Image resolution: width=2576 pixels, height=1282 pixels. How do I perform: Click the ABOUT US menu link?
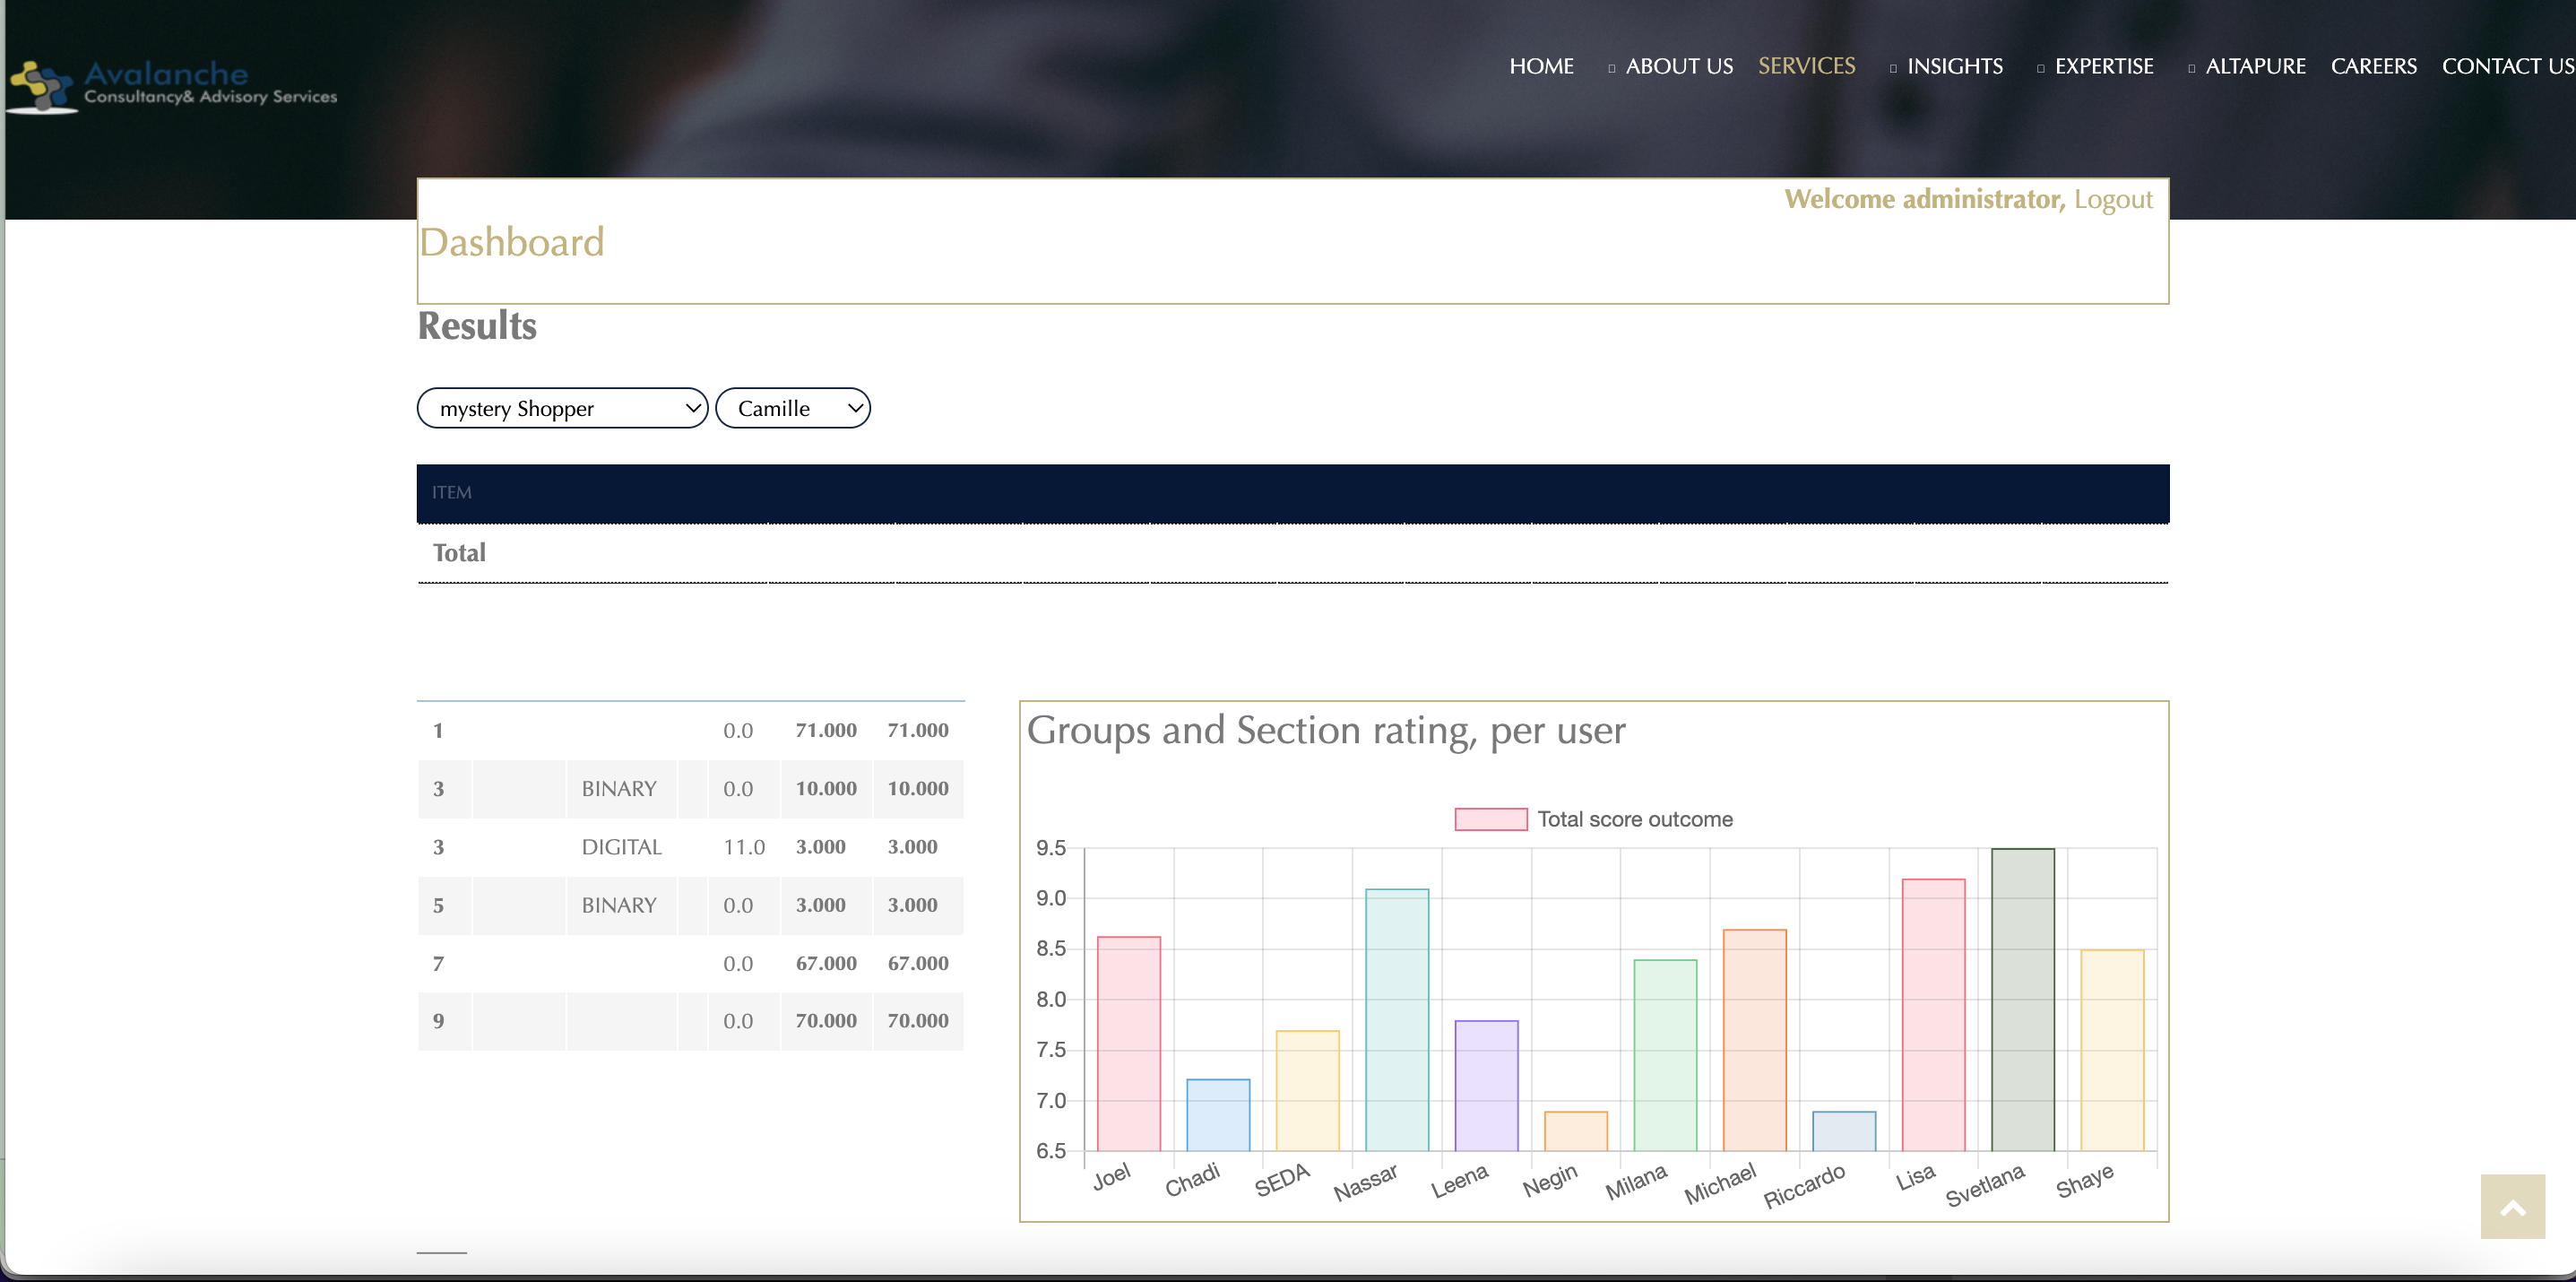1679,66
